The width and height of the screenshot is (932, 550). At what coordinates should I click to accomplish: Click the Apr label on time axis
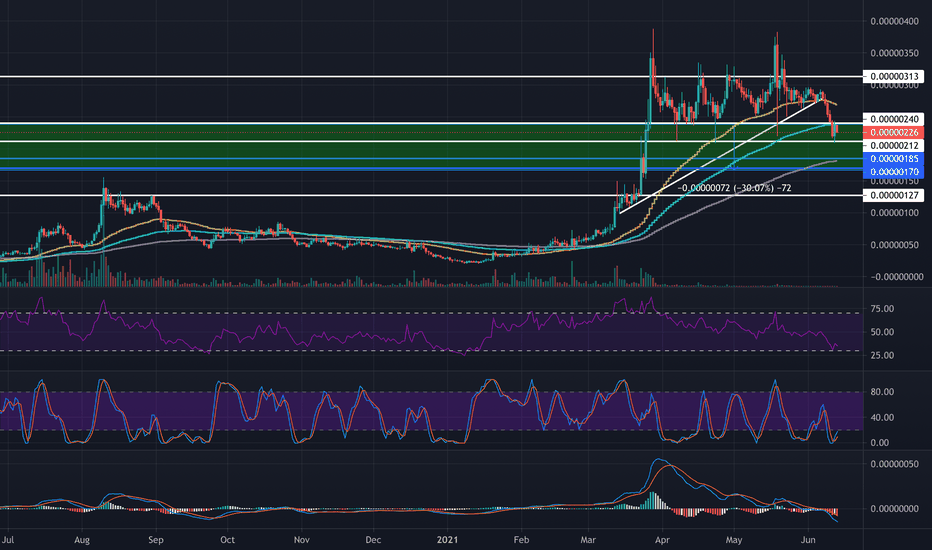[x=662, y=540]
